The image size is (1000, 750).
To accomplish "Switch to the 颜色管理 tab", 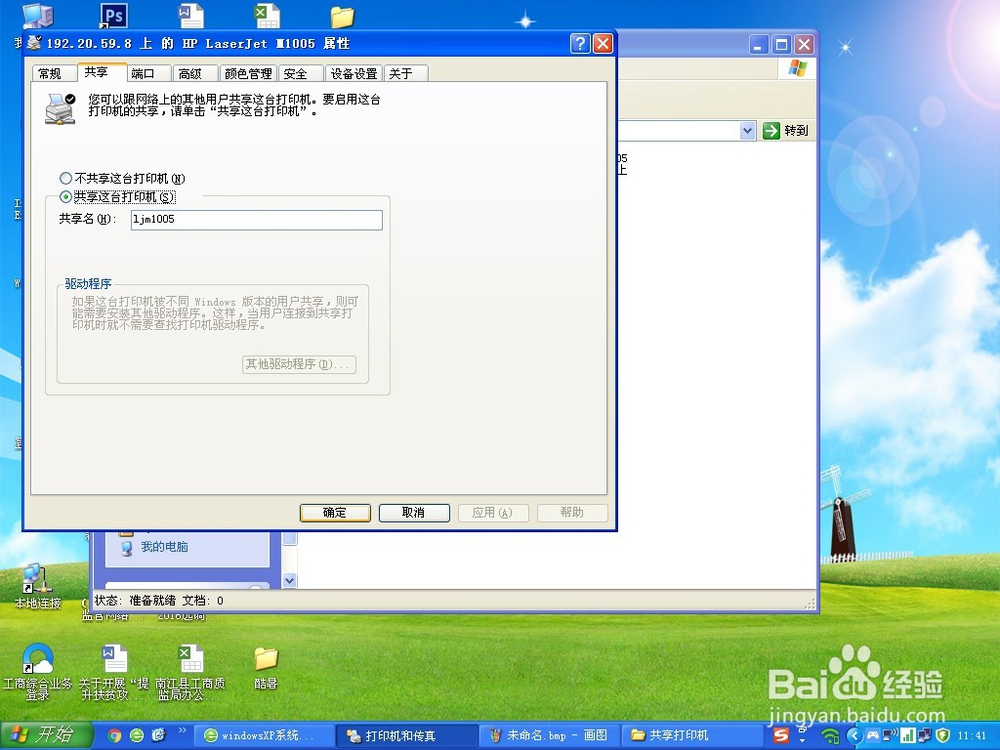I will [x=248, y=74].
